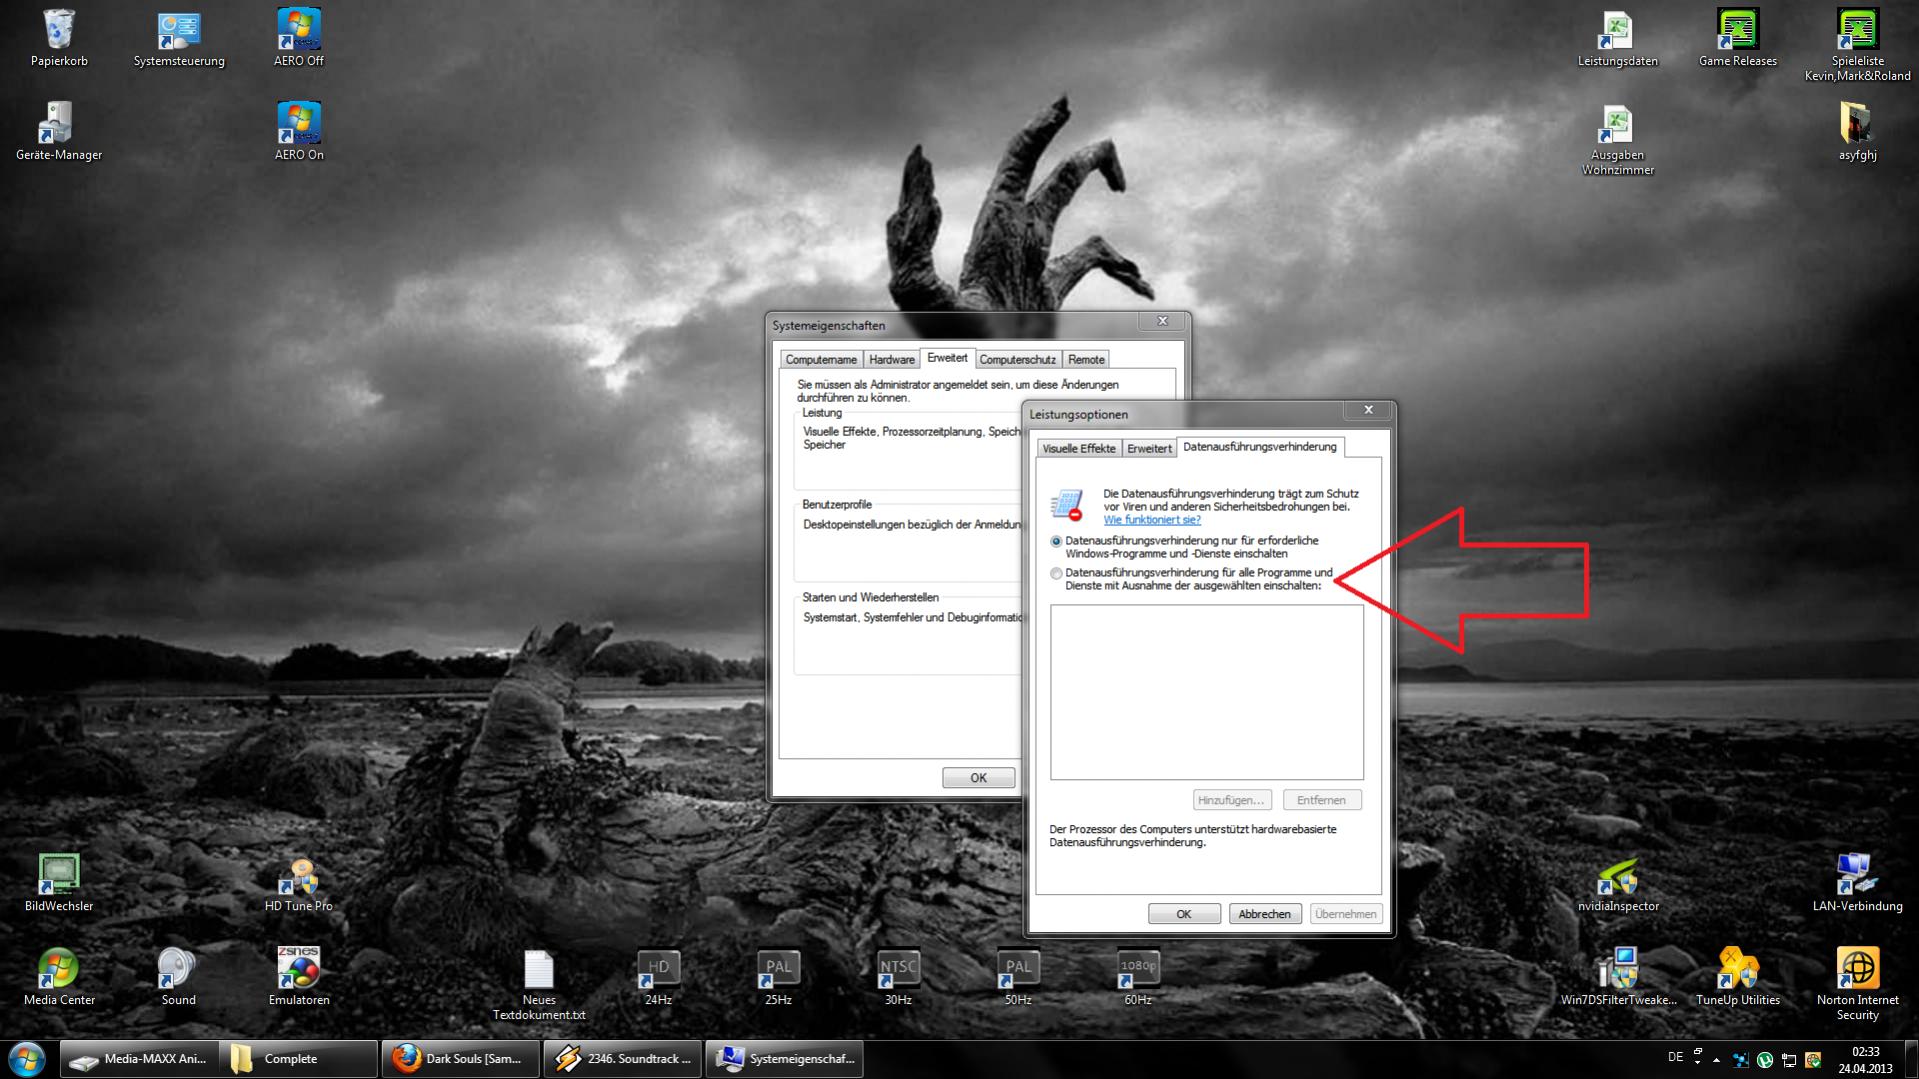Show hidden tray icons arrow
1919x1079 pixels.
click(1716, 1060)
